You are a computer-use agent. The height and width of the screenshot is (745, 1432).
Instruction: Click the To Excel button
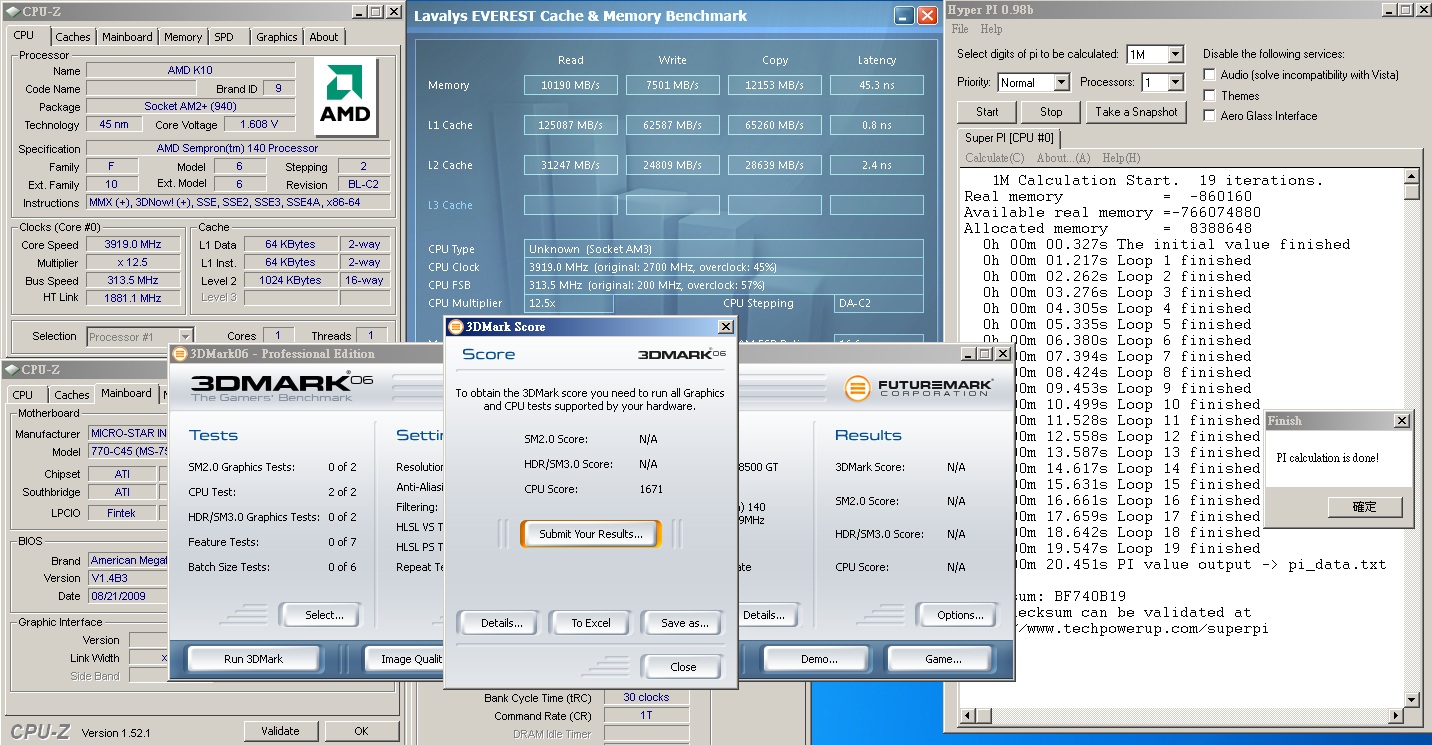click(x=591, y=622)
